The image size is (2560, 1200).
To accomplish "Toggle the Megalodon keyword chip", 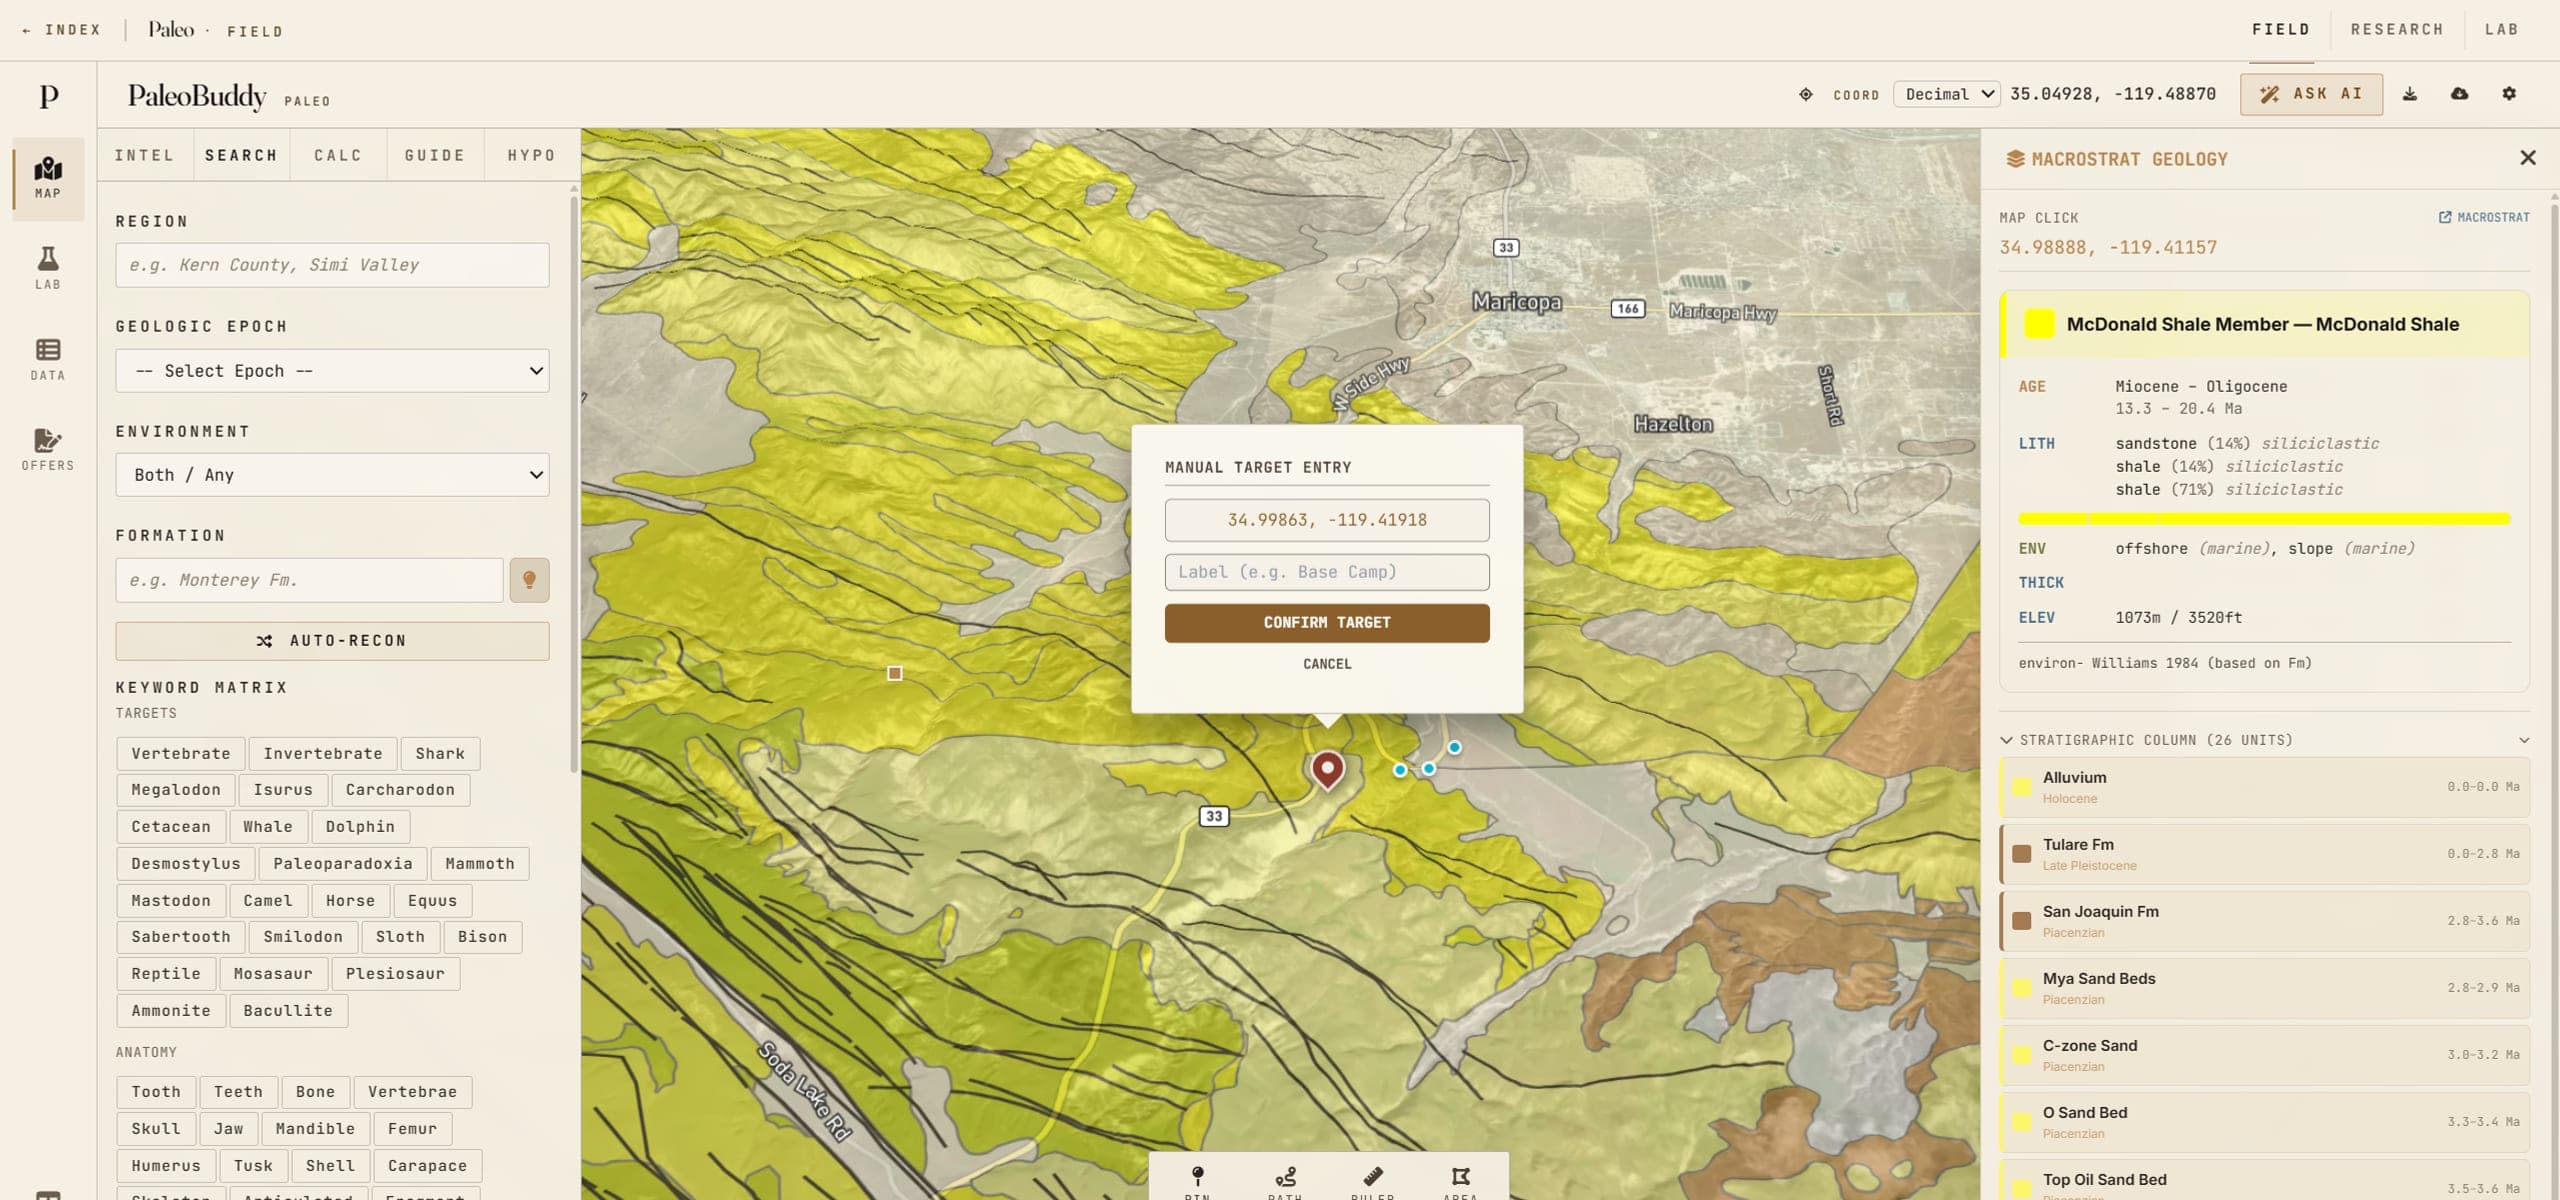I will (x=176, y=790).
